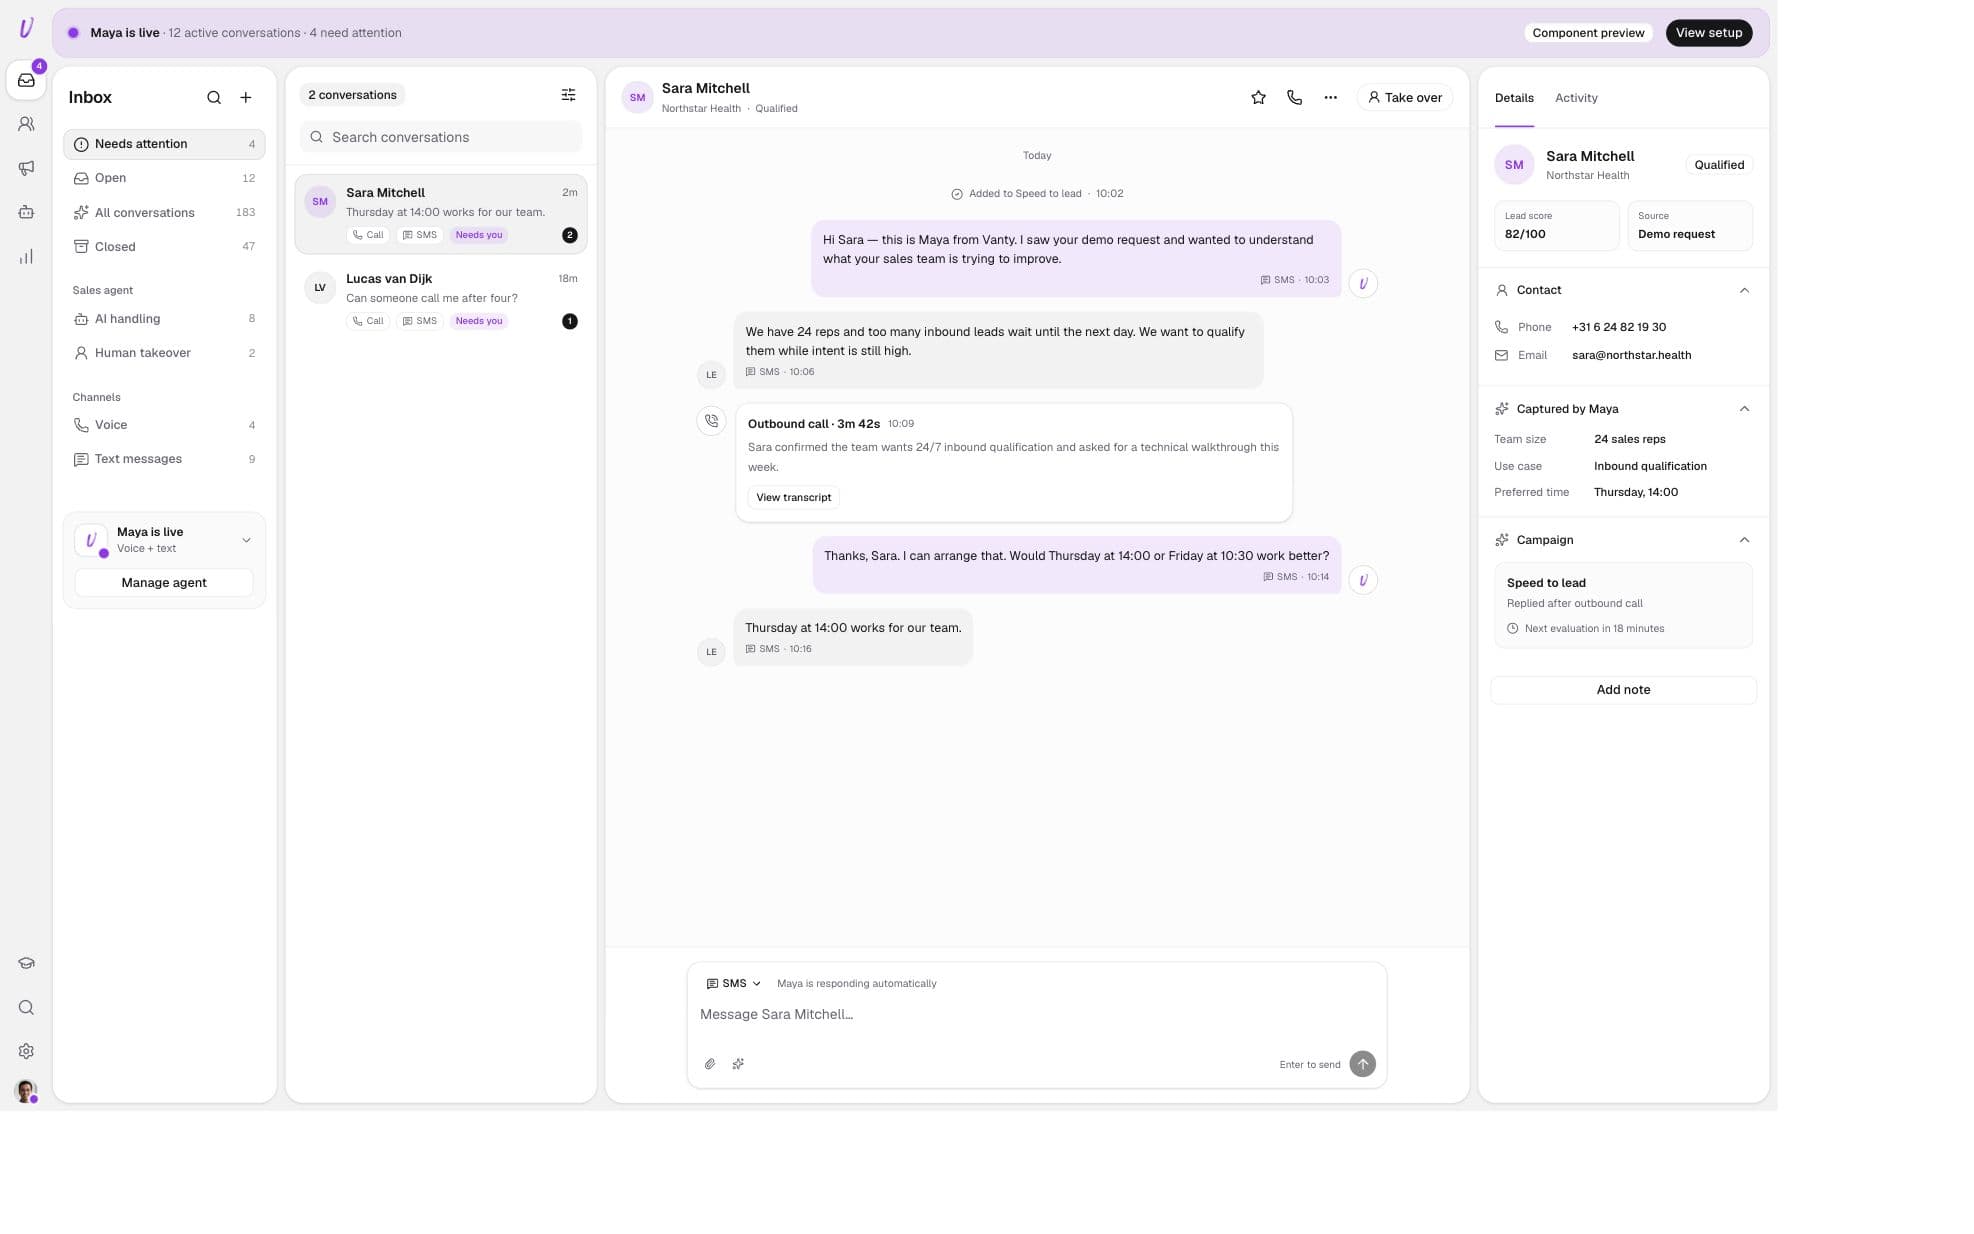Open the SMS channel dropdown in composer
The image size is (1974, 1234).
tap(733, 983)
